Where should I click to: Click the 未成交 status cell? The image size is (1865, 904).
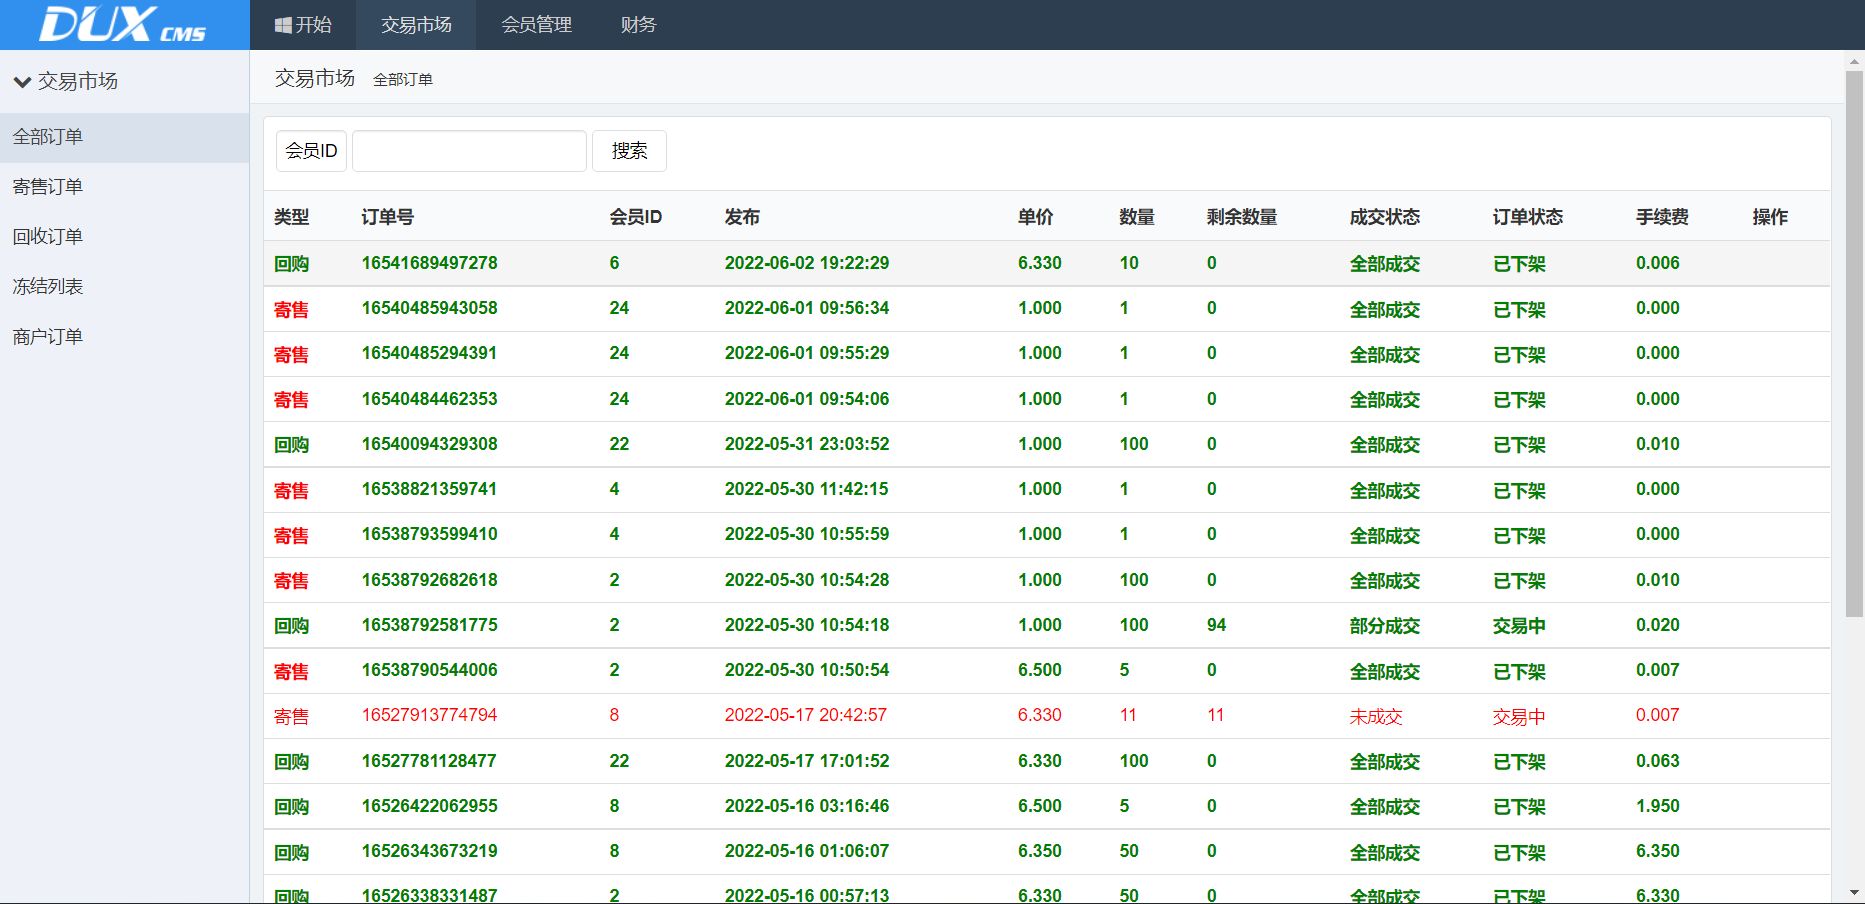point(1376,716)
